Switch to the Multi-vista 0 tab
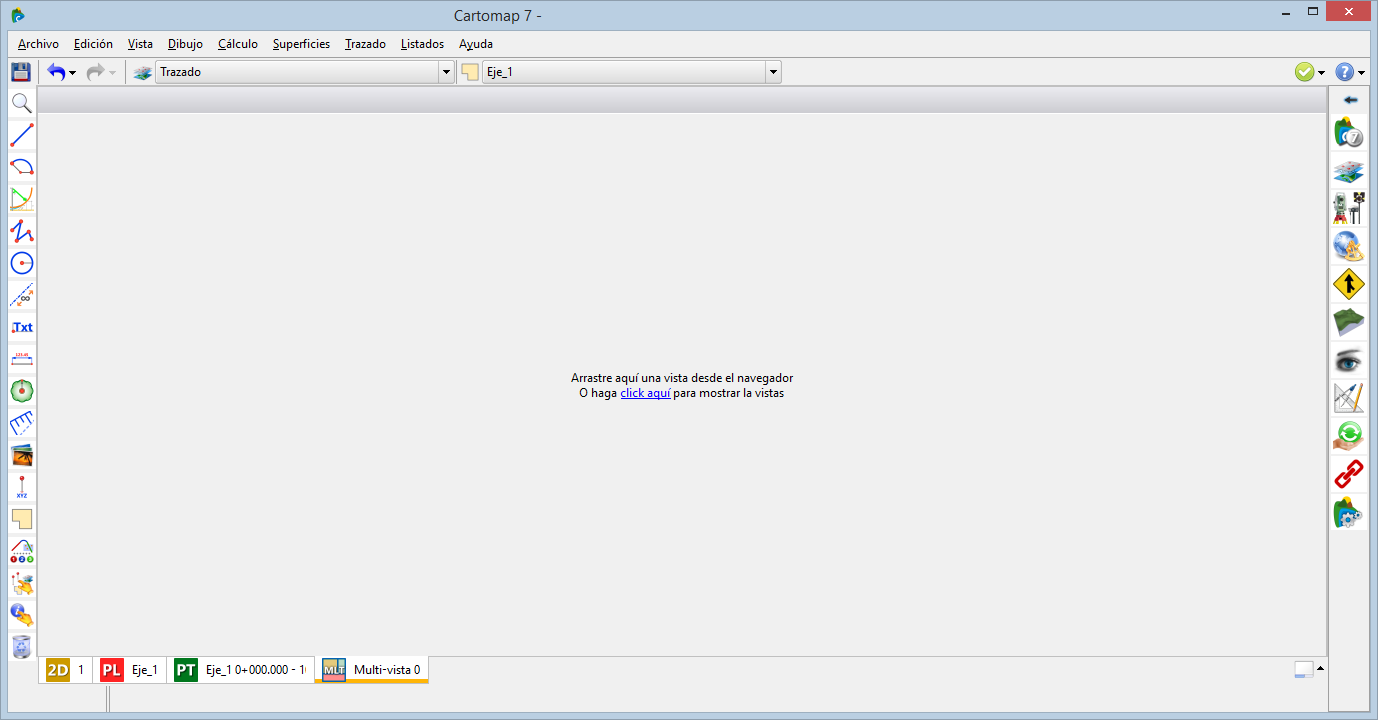 372,670
